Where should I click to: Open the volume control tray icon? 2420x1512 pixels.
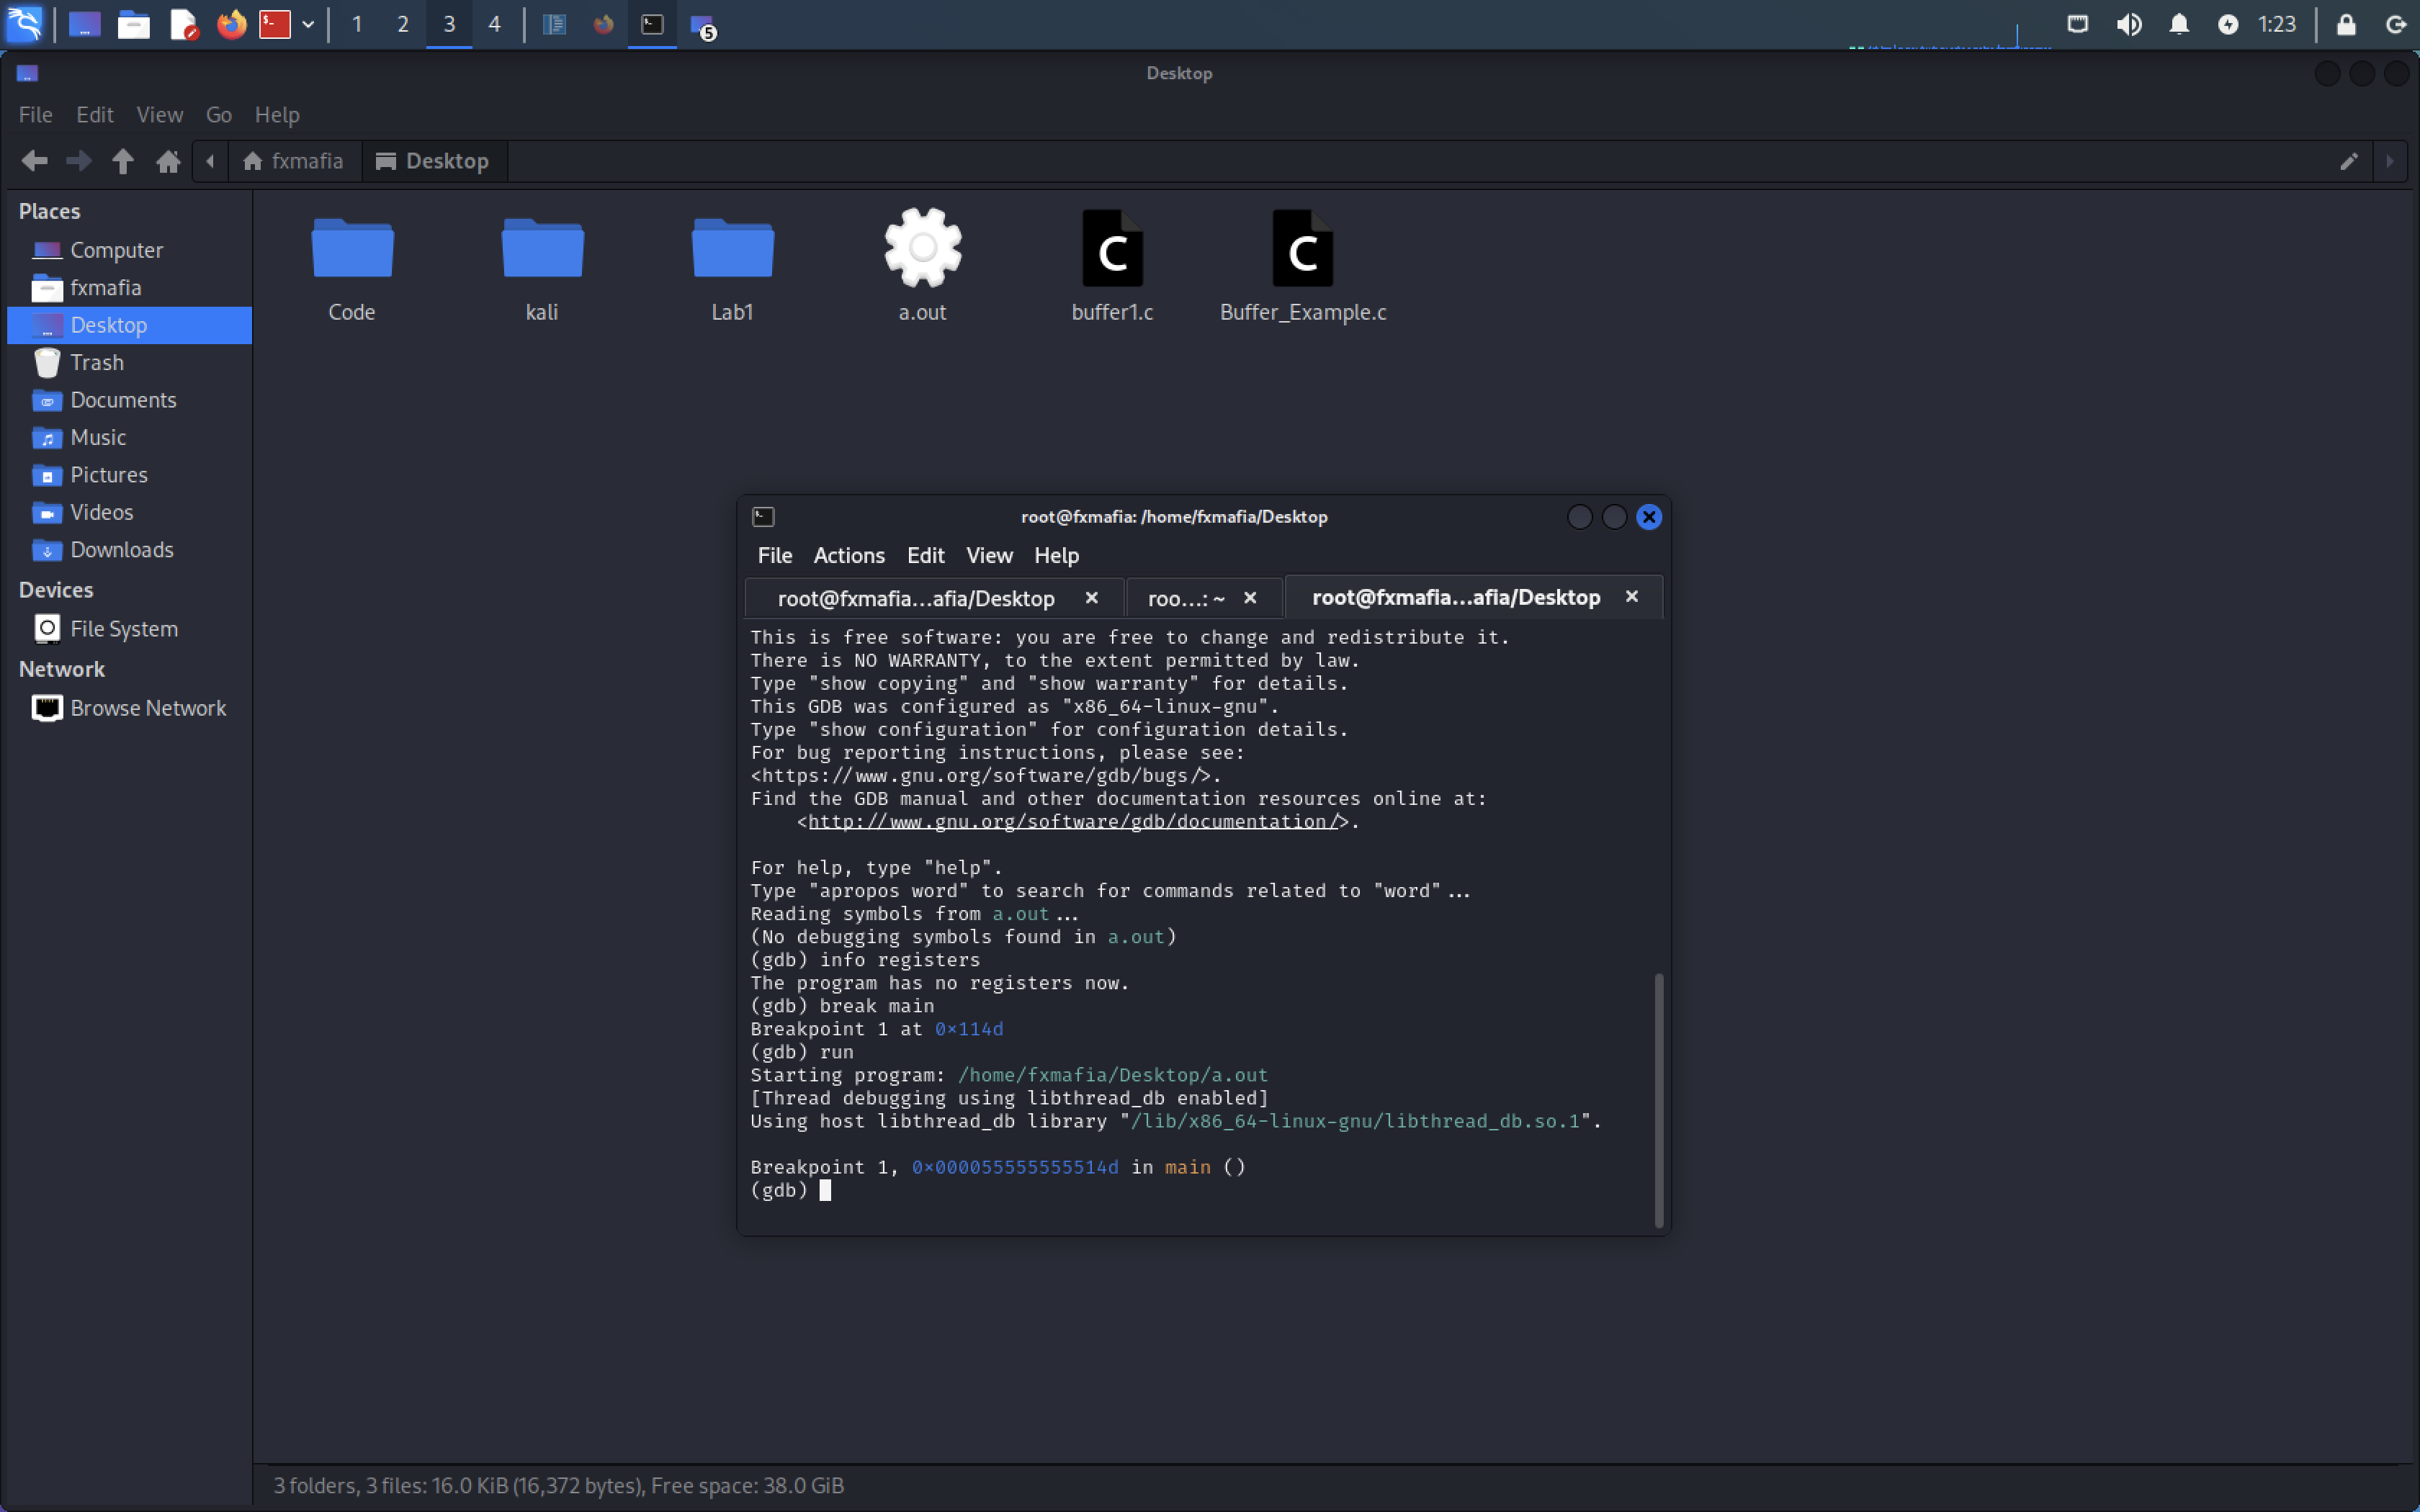[x=2129, y=24]
